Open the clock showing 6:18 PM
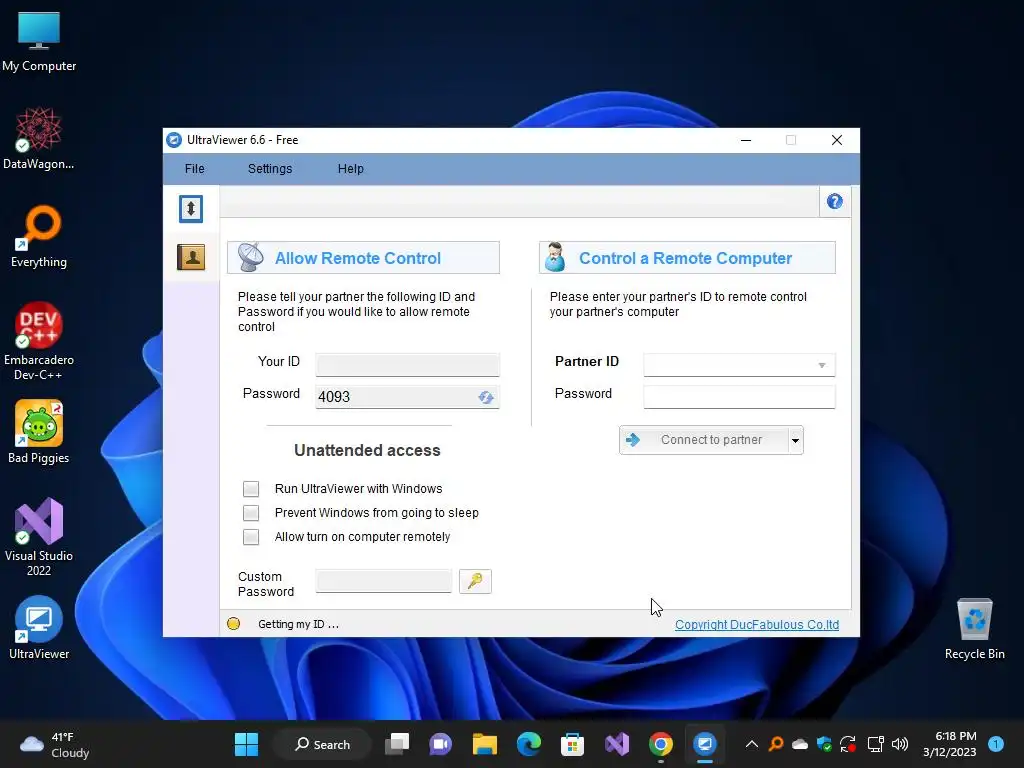1024x768 pixels. [x=950, y=744]
